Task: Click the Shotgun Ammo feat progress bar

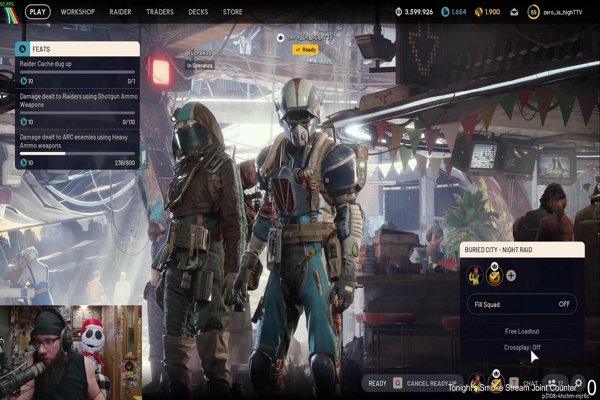Action: [x=77, y=113]
